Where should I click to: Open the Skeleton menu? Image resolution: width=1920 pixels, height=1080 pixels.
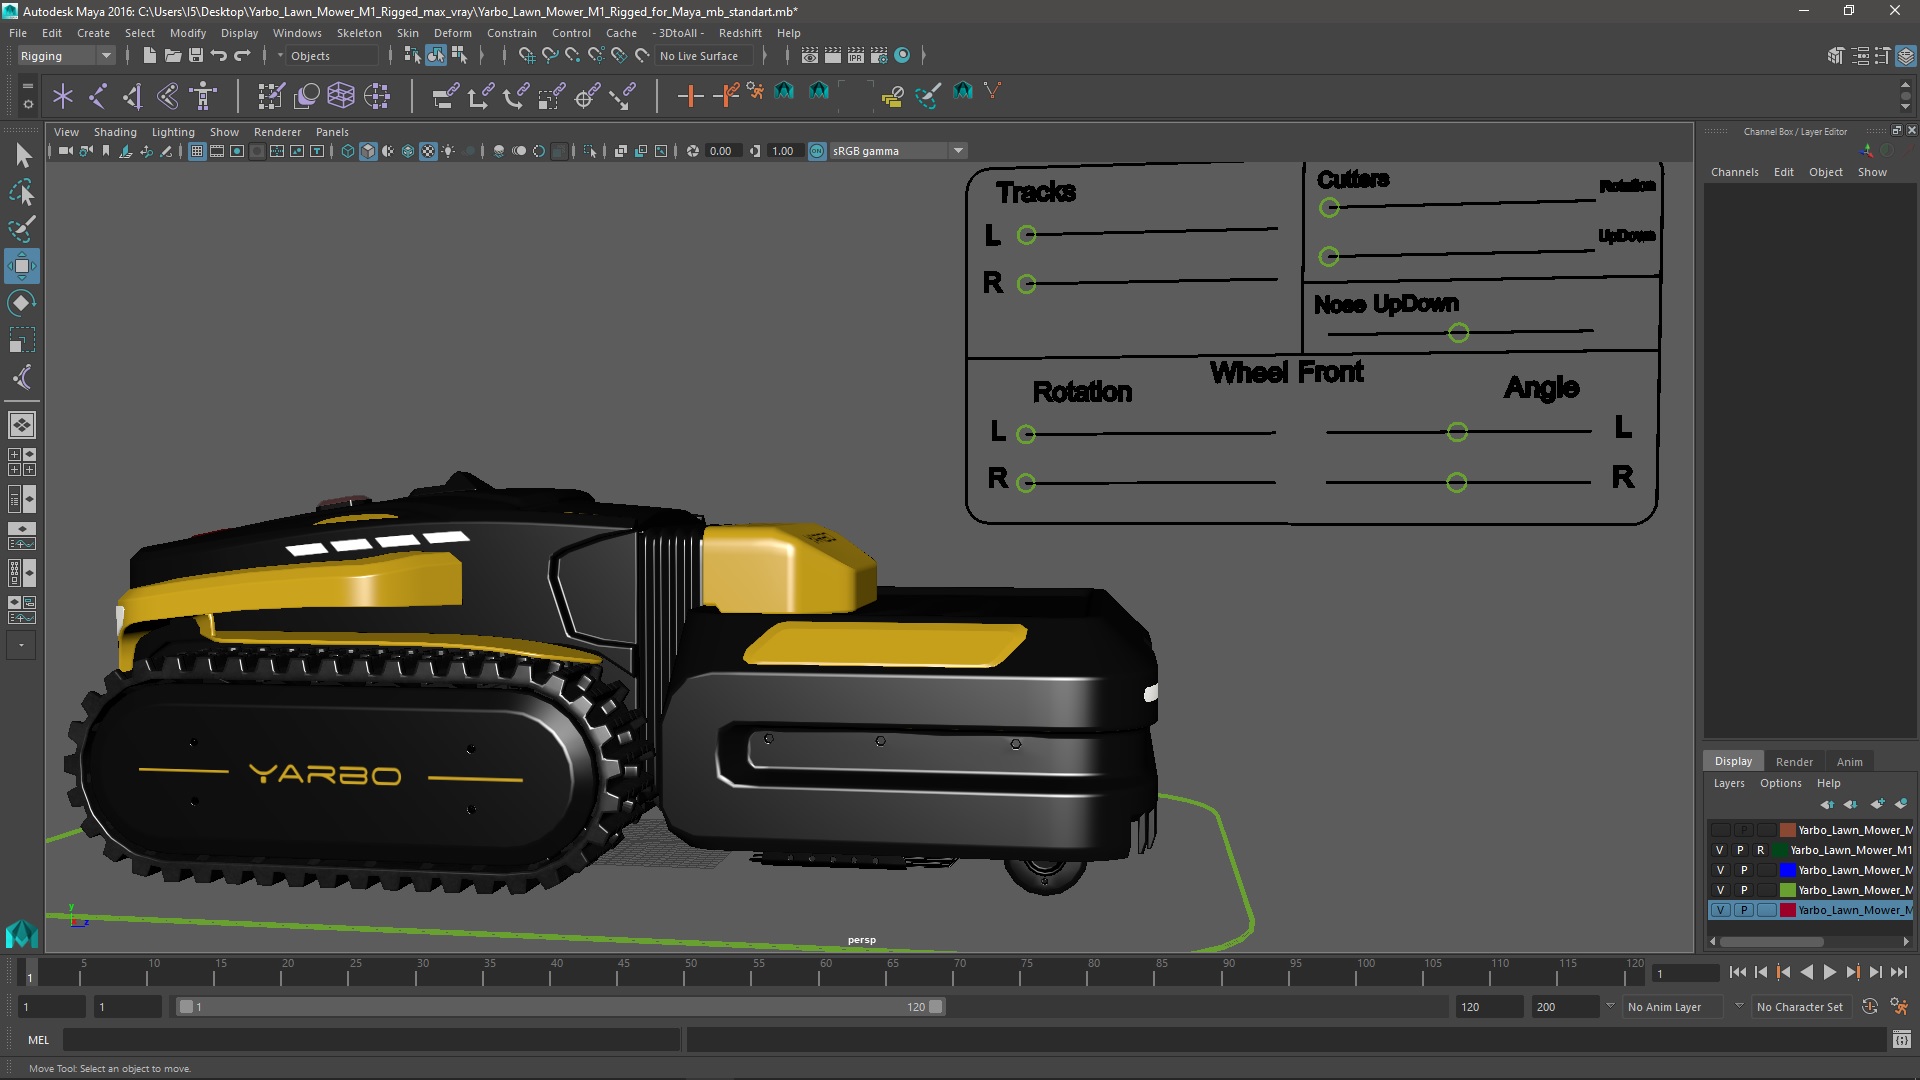[359, 33]
